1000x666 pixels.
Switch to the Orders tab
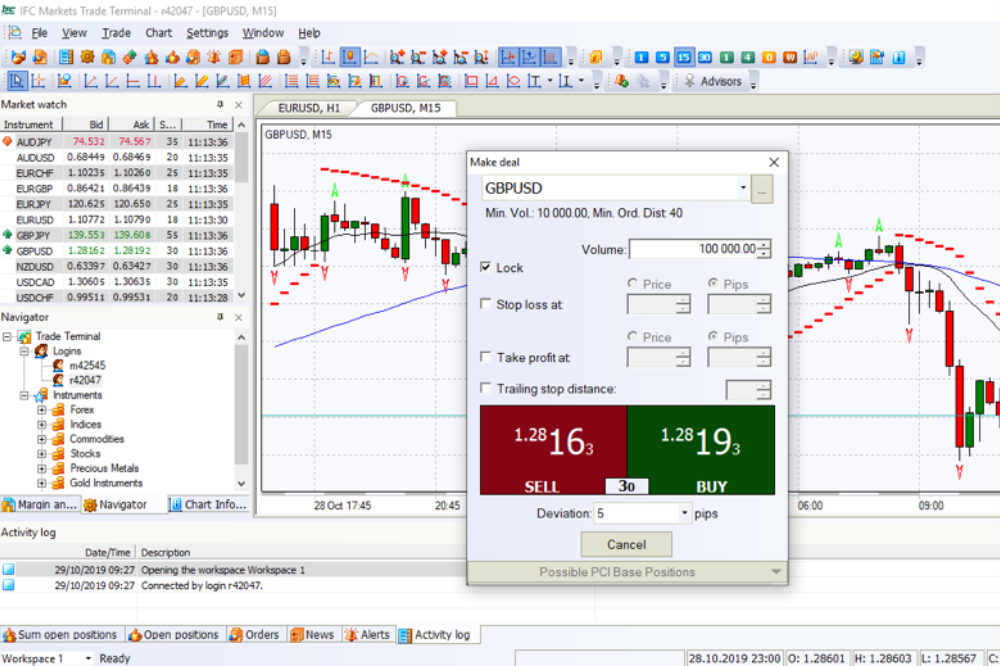pos(254,635)
